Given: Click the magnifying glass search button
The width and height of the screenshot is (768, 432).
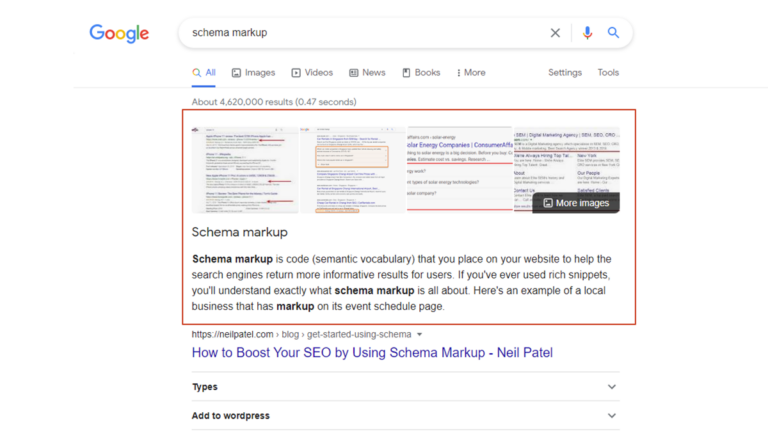Looking at the screenshot, I should click(x=613, y=33).
